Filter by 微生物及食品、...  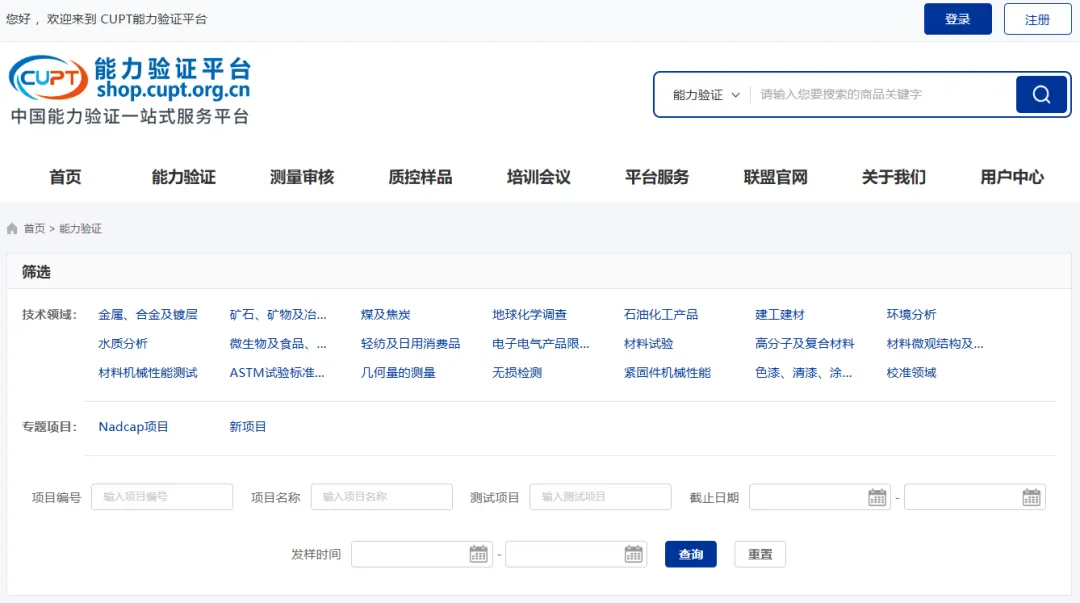tap(278, 343)
